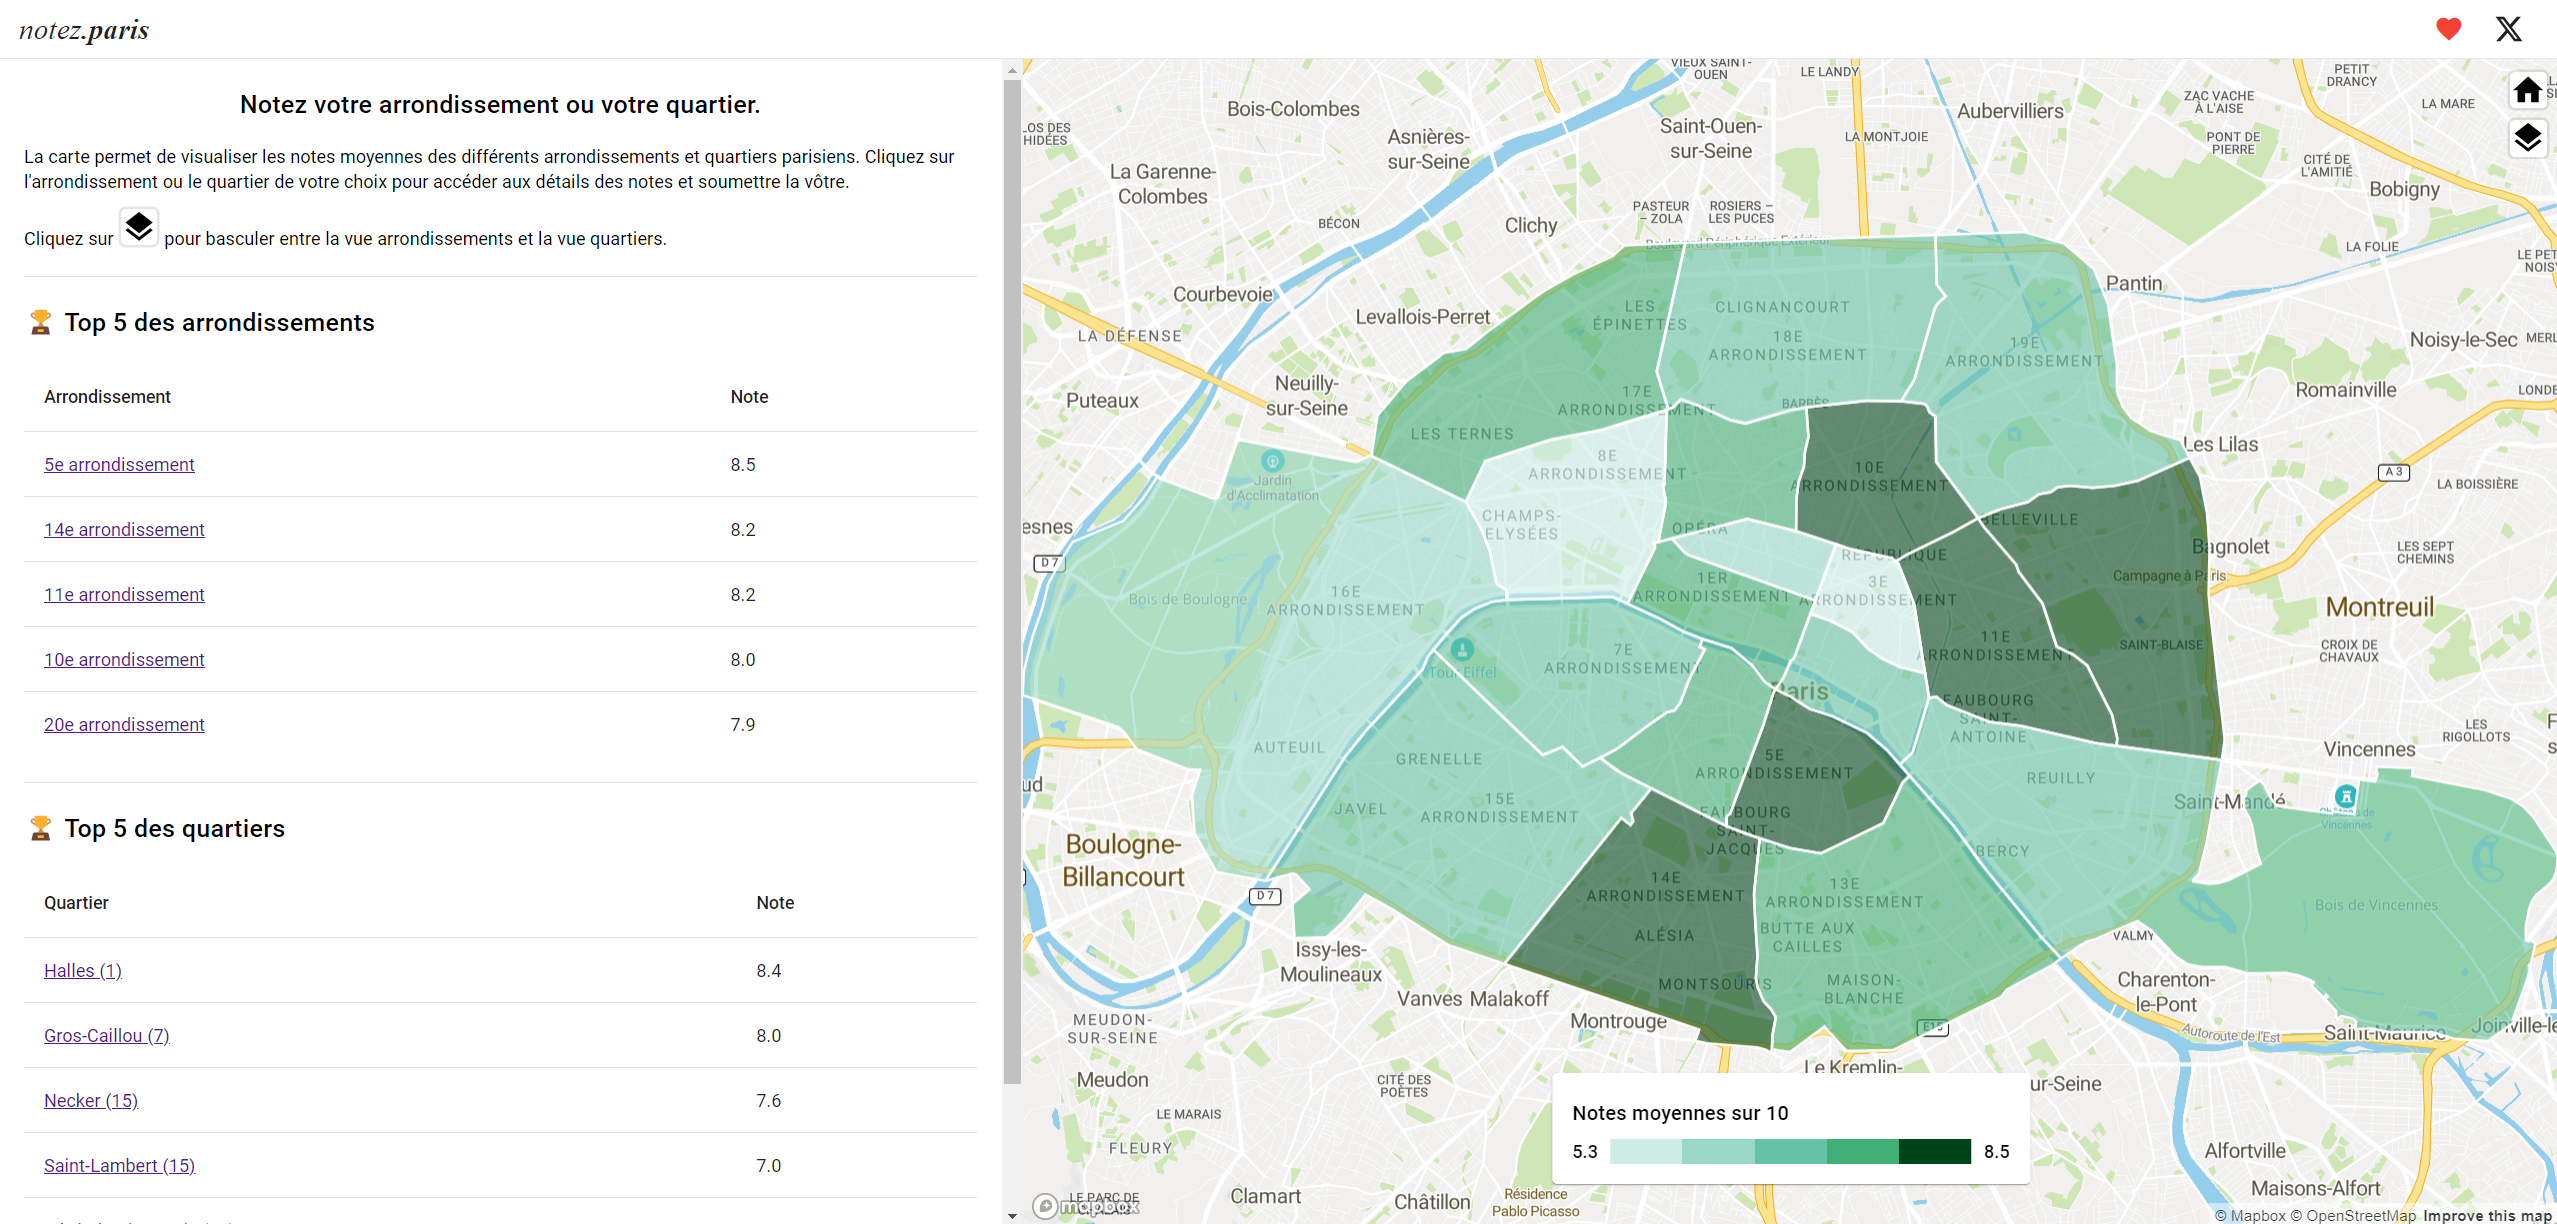2557x1224 pixels.
Task: Click the Top 5 des arrondissements heading
Action: point(219,322)
